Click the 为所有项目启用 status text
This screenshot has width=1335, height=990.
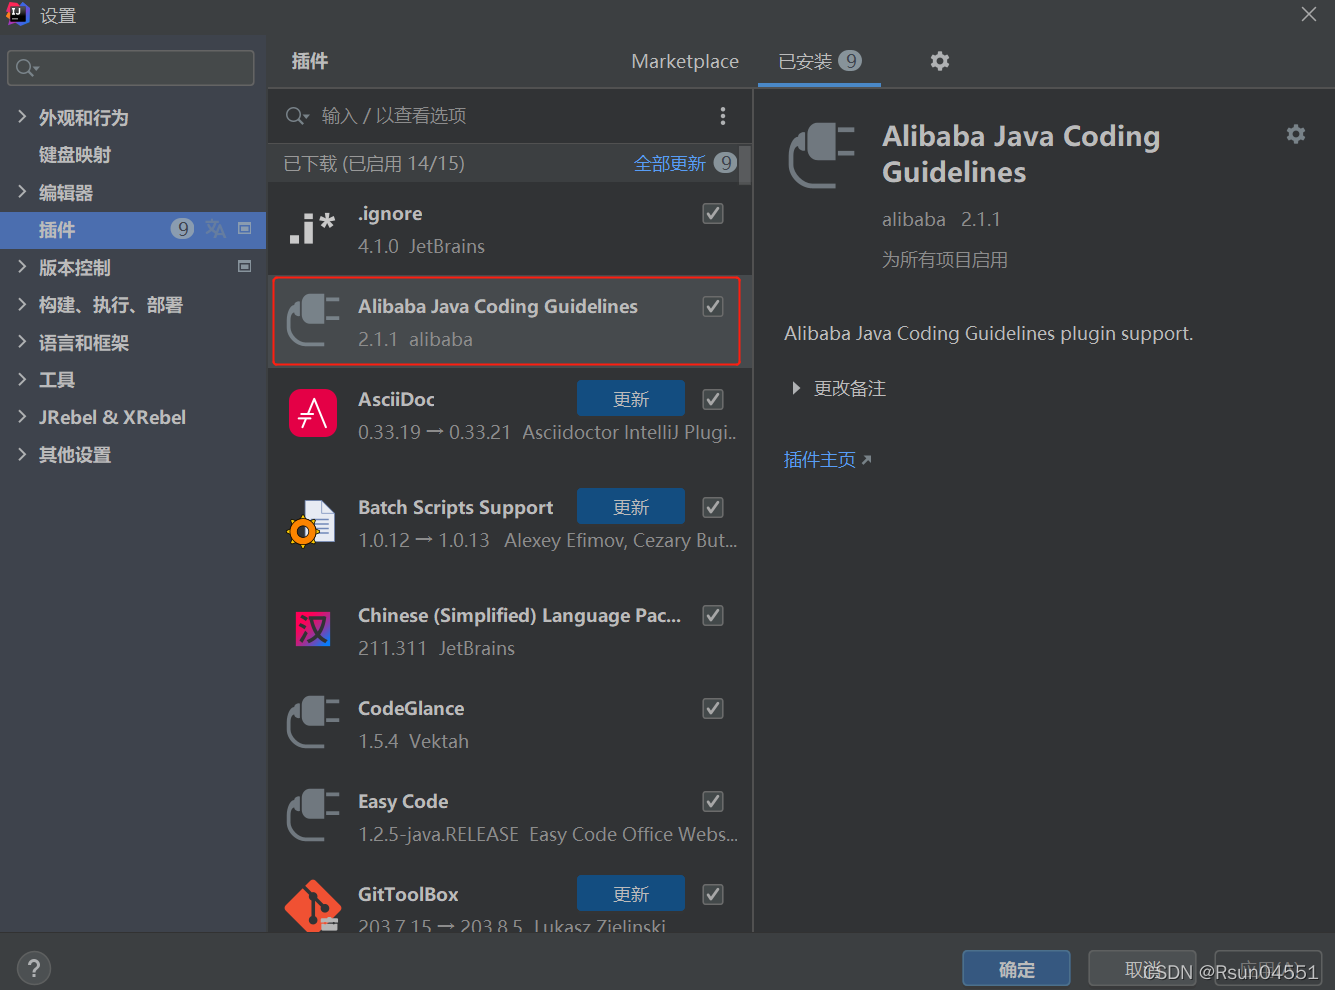pos(945,260)
